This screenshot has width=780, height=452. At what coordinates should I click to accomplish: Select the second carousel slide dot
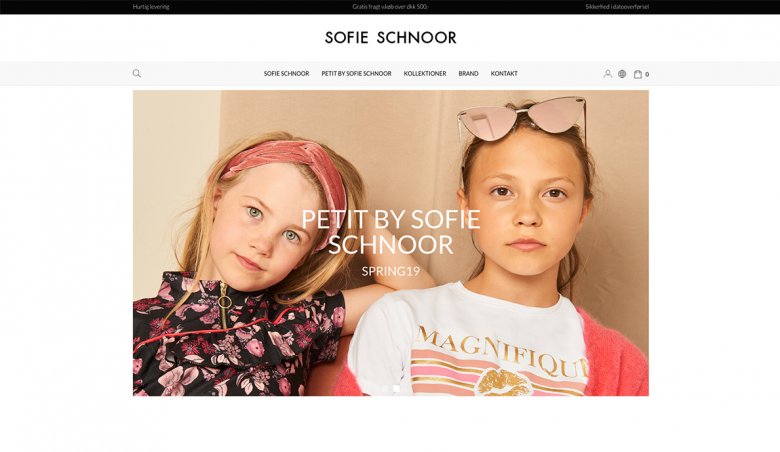tap(396, 388)
